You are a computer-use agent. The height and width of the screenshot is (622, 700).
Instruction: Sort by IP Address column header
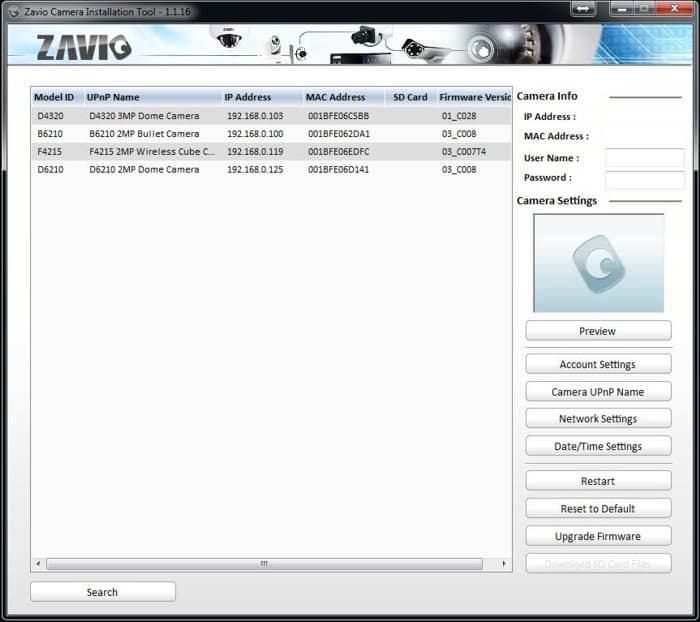262,97
